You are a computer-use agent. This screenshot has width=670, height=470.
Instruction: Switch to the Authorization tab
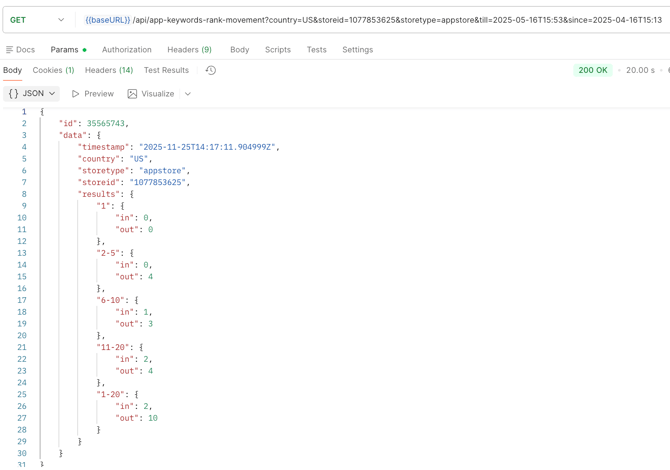point(126,50)
